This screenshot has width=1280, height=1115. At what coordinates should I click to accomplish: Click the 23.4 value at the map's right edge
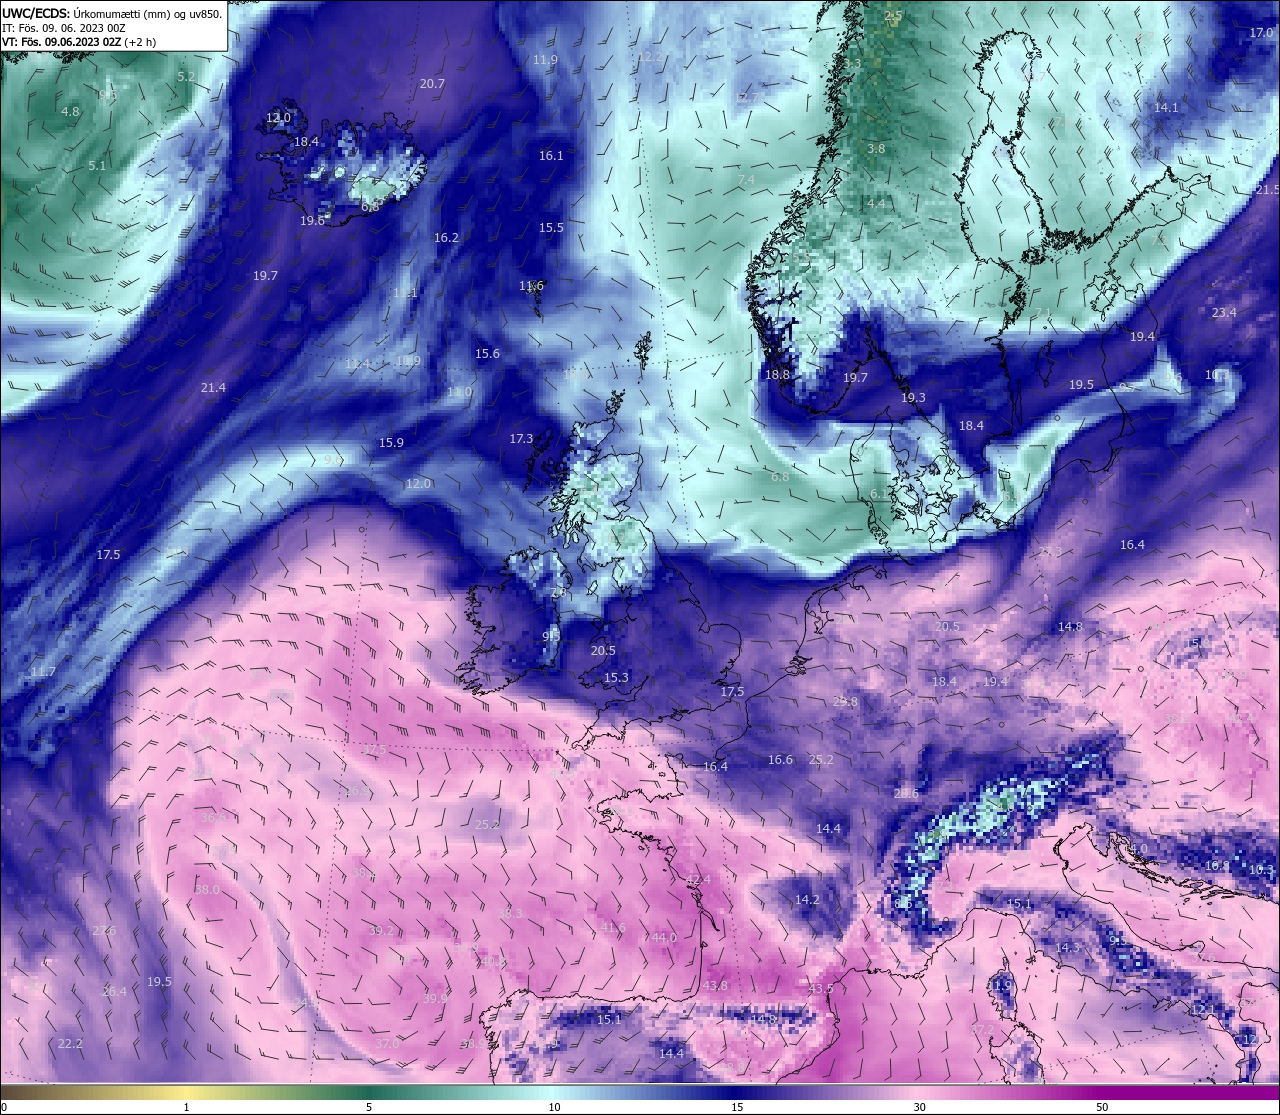click(1224, 313)
